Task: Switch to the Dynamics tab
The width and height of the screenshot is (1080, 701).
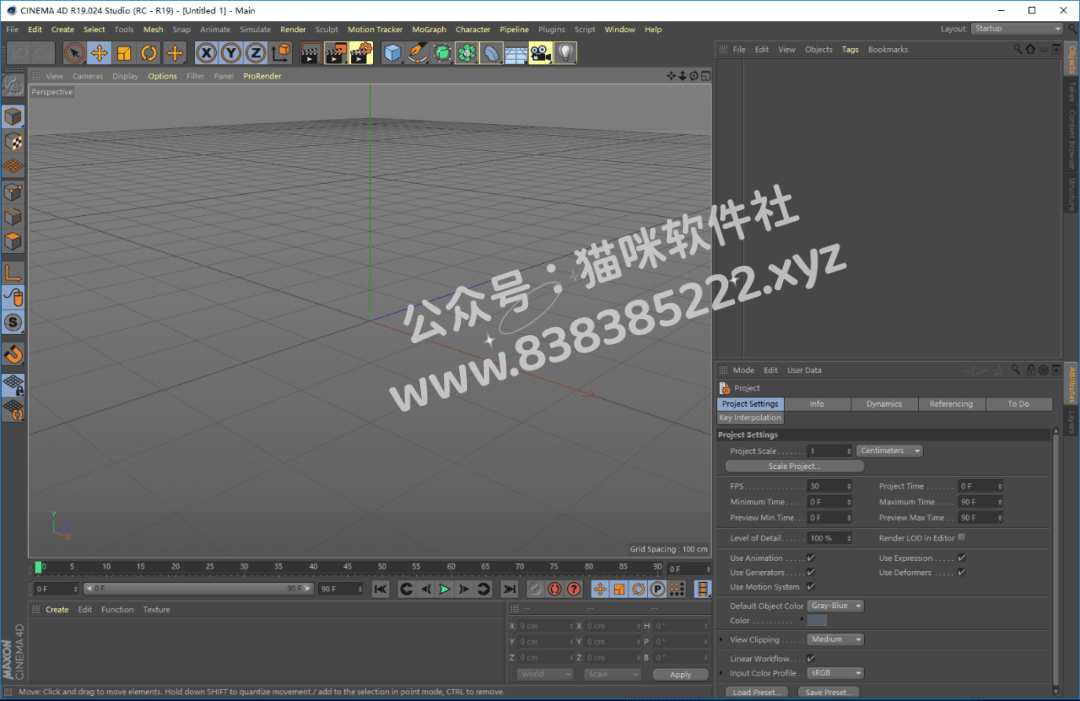Action: point(884,404)
